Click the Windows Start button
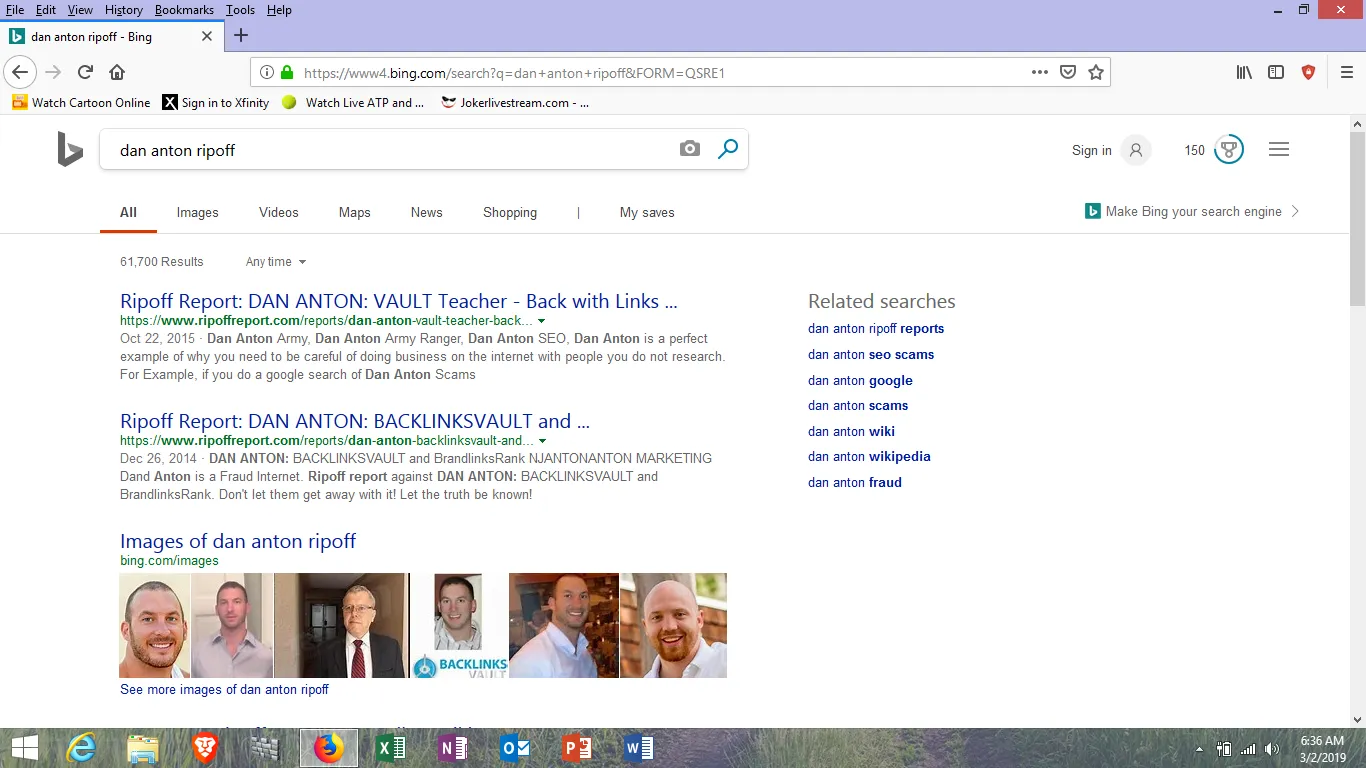 point(24,748)
